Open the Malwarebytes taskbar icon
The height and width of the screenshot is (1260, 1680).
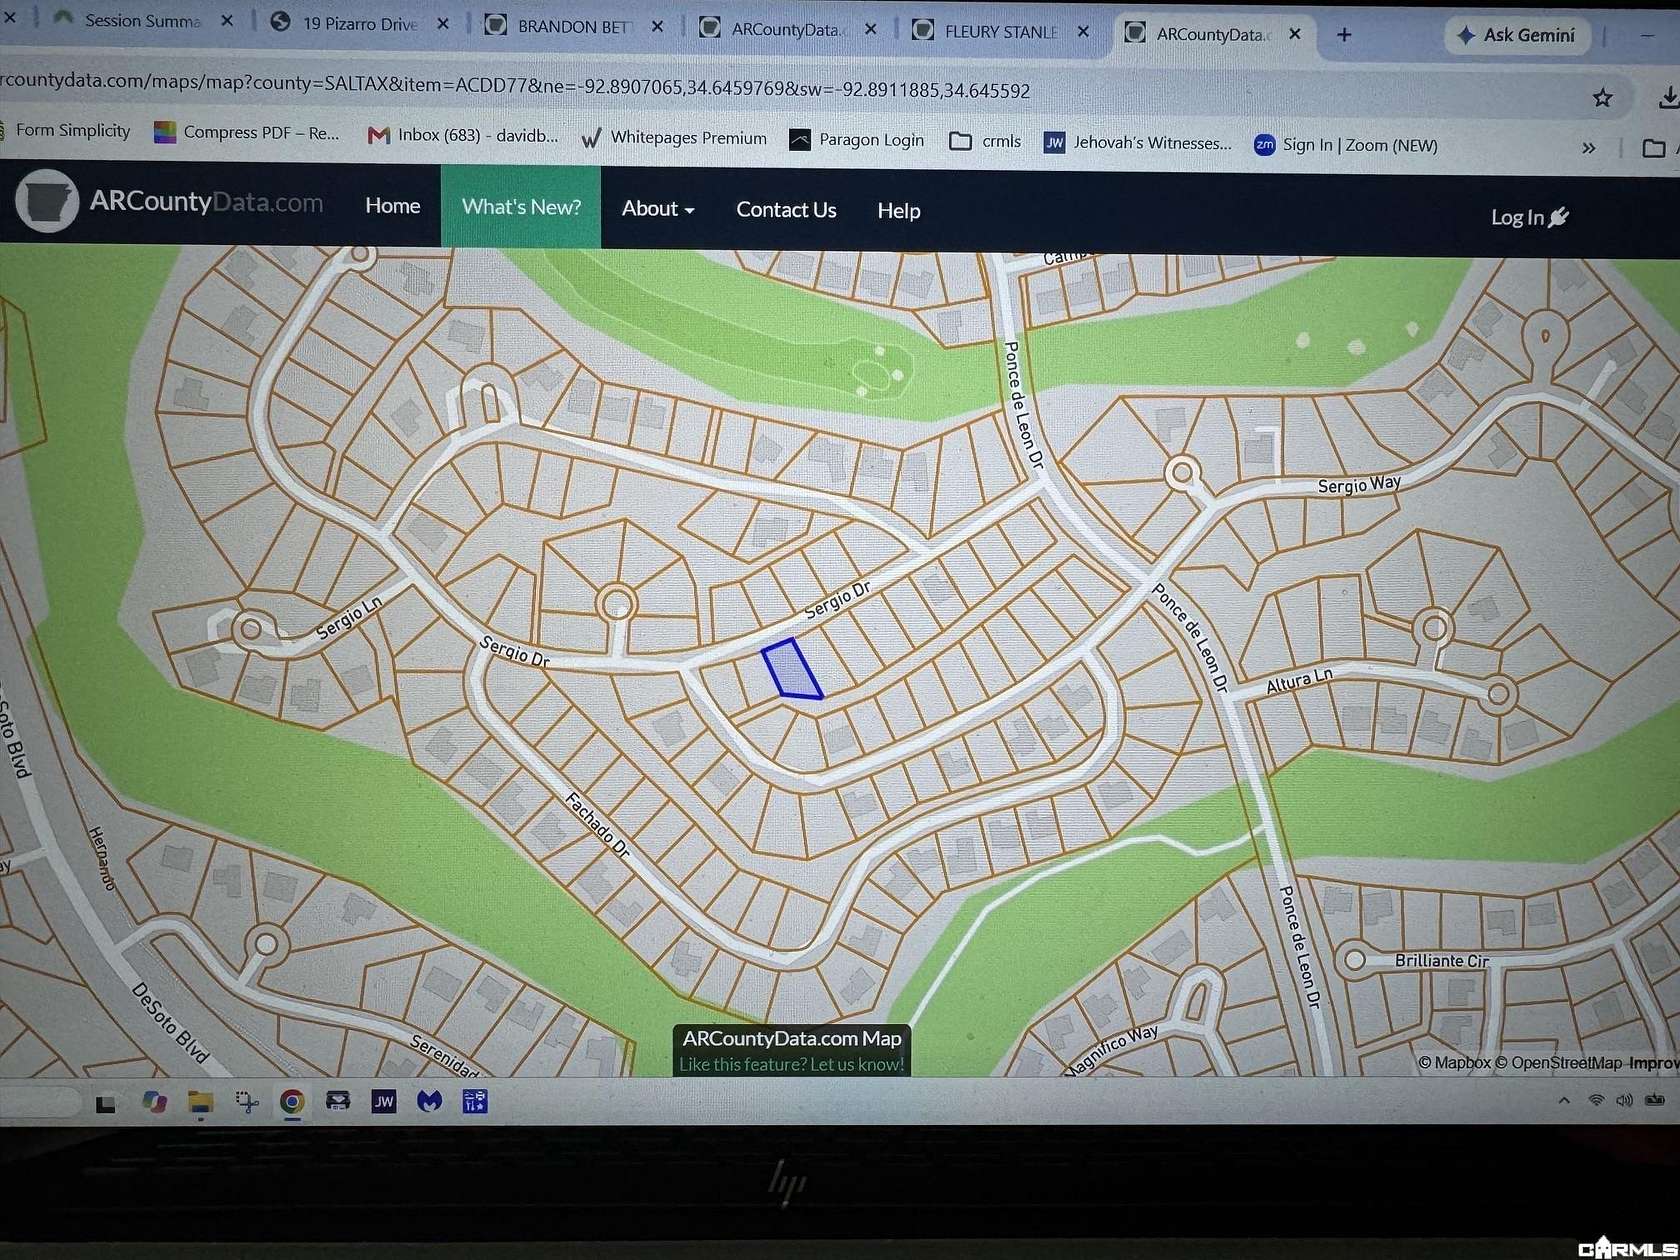coord(430,1101)
